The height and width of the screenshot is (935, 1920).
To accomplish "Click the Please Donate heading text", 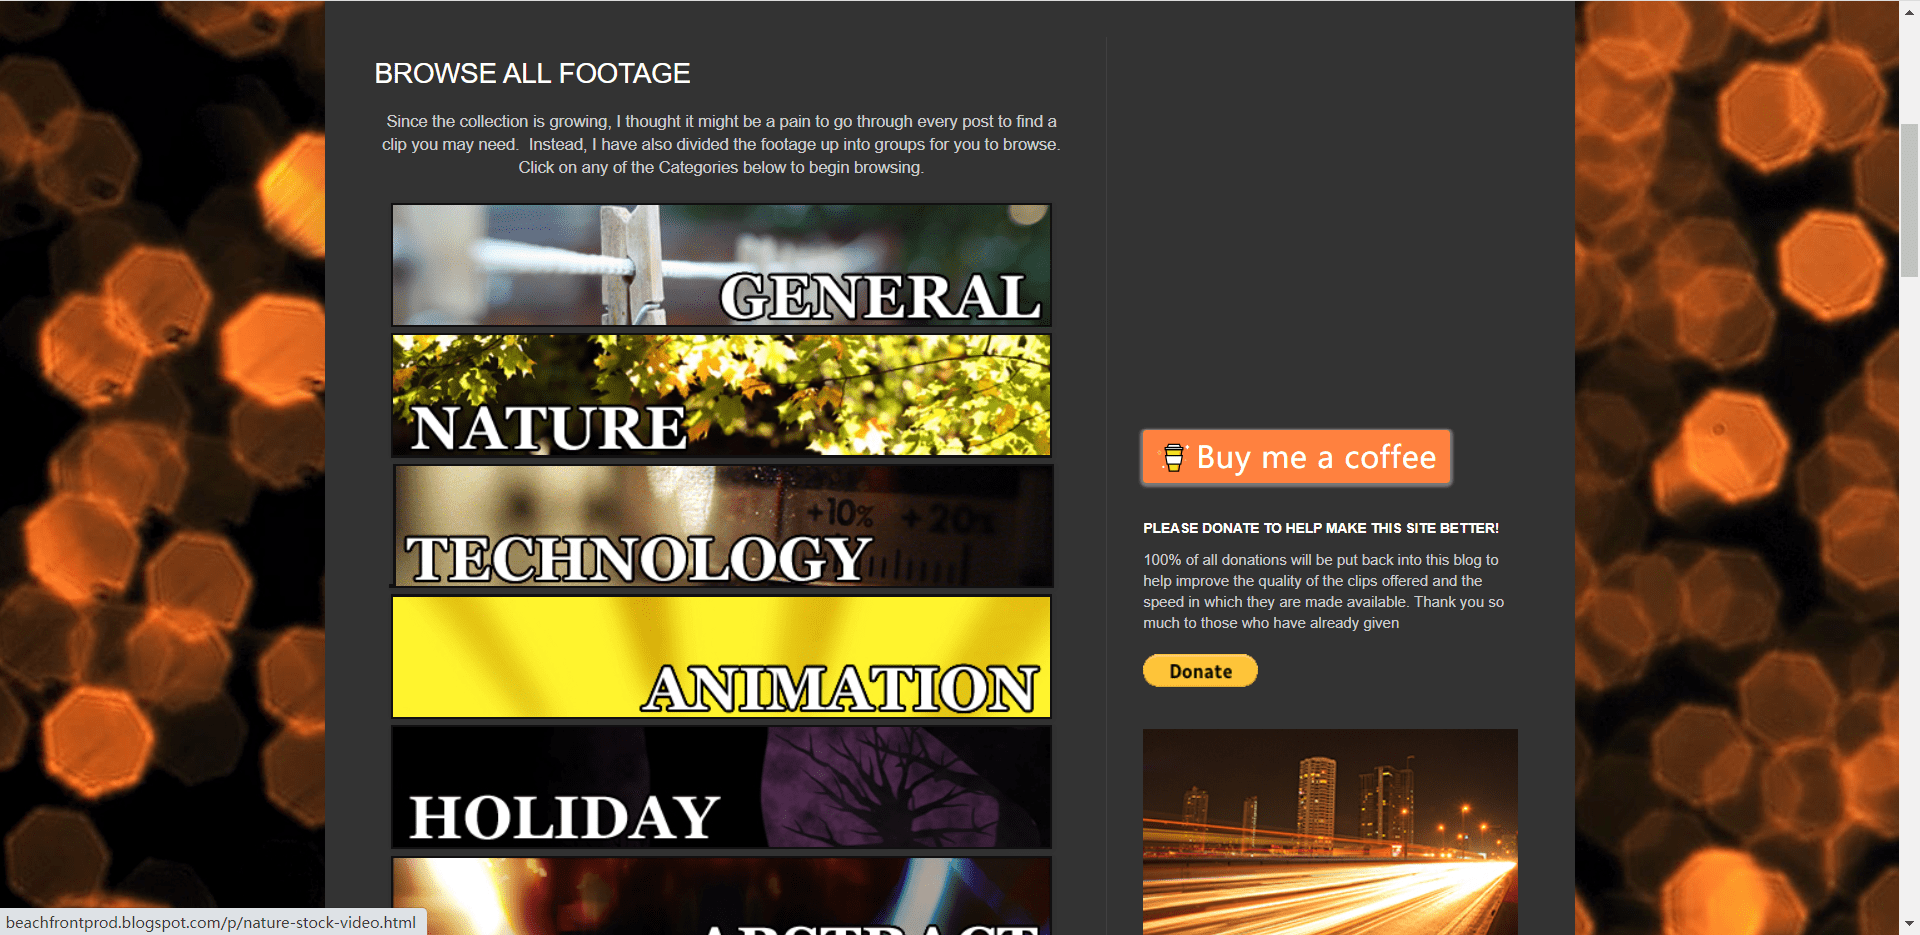I will tap(1321, 528).
